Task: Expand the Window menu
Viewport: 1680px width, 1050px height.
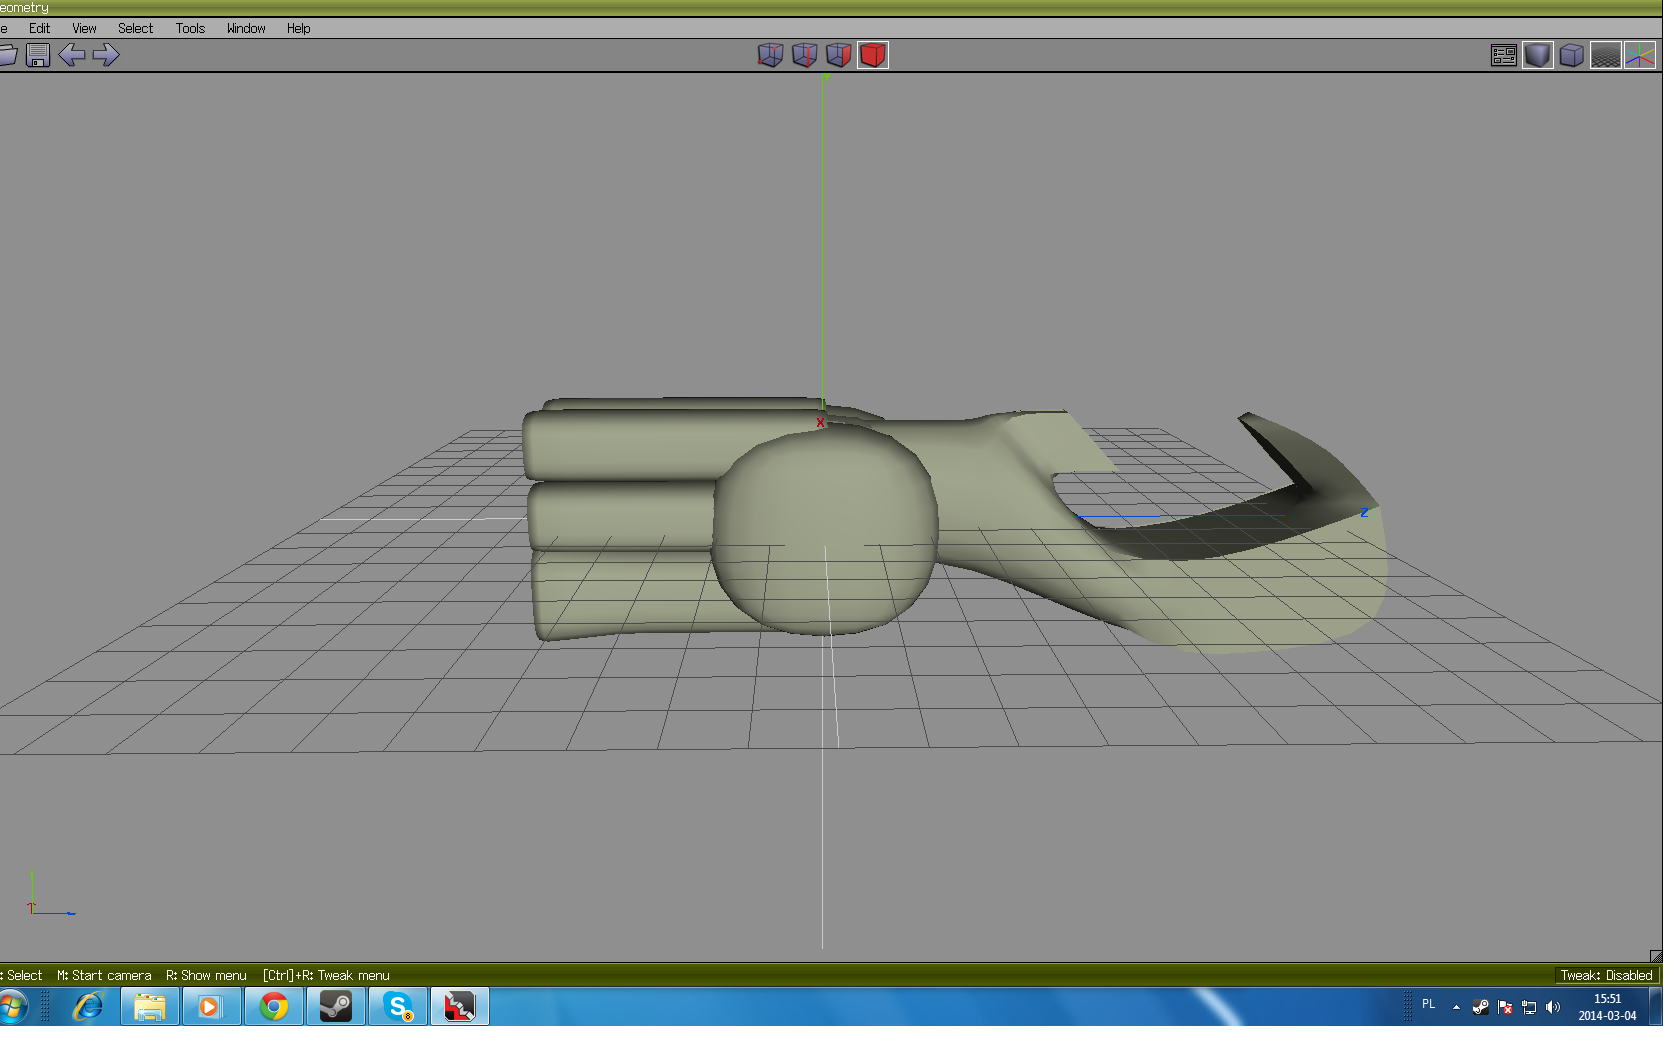Action: point(246,28)
